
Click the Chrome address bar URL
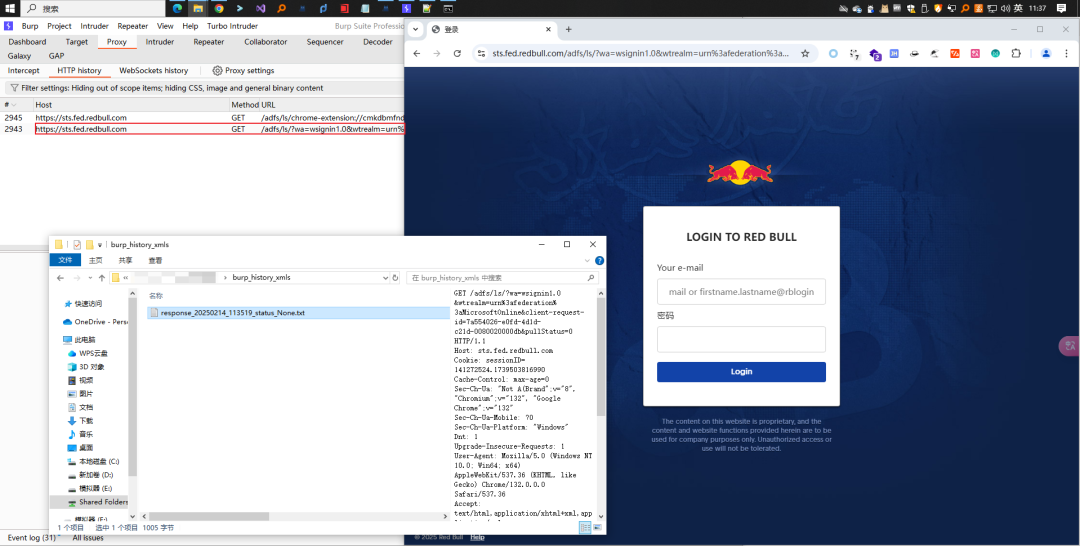[641, 53]
